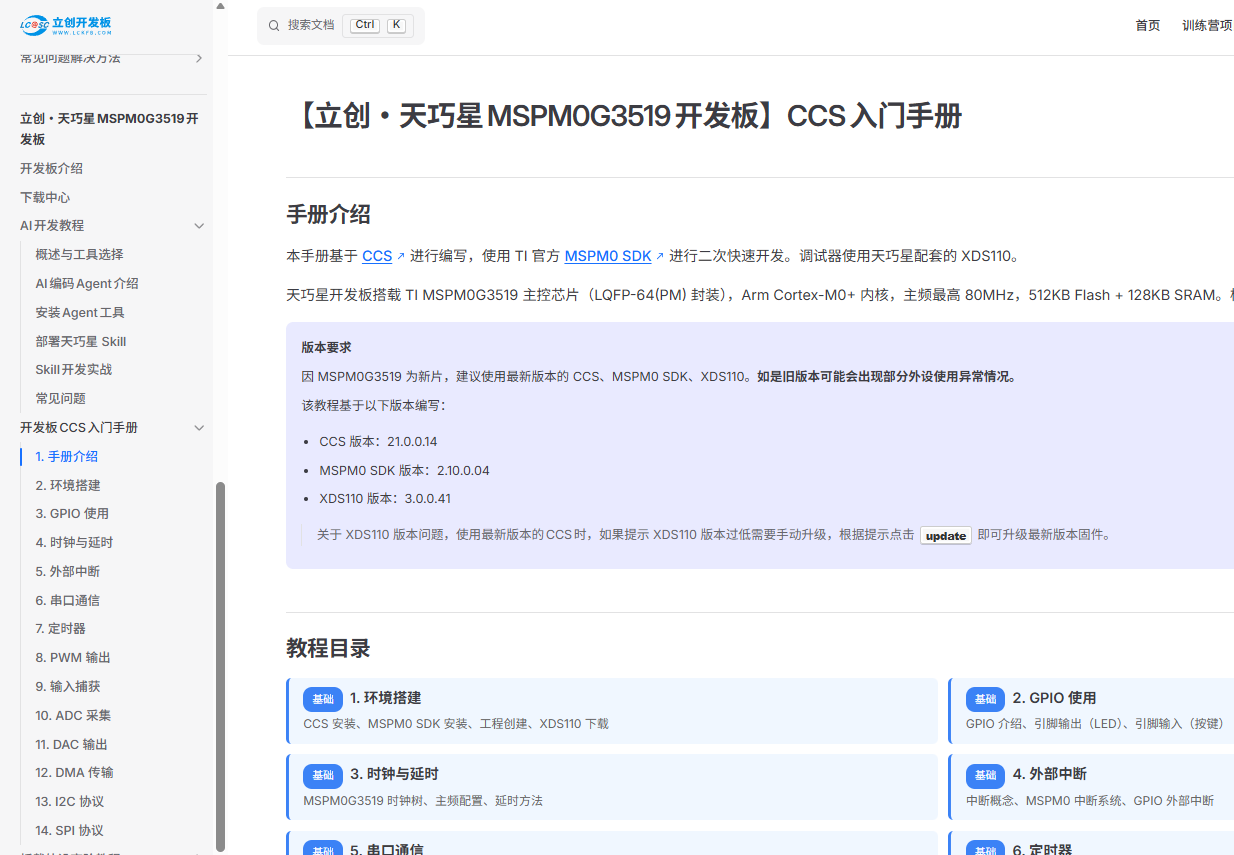Image resolution: width=1234 pixels, height=855 pixels.
Task: Open 10. ADC 采集 in sidebar
Action: point(73,716)
